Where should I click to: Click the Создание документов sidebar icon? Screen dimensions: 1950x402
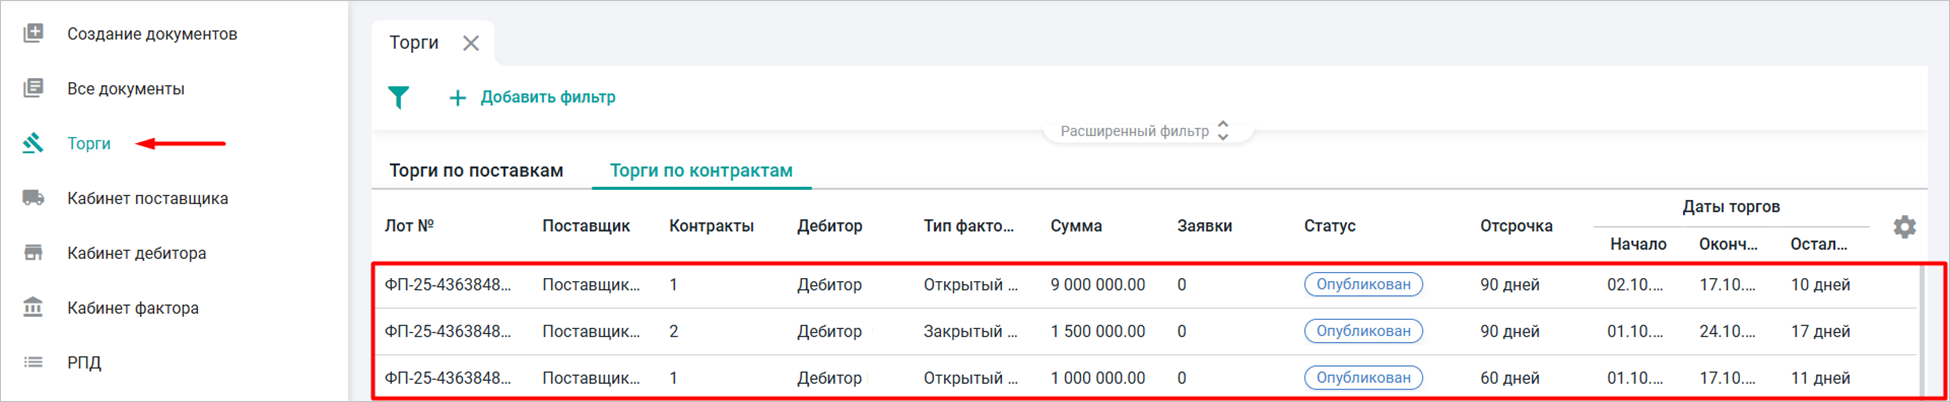click(33, 33)
